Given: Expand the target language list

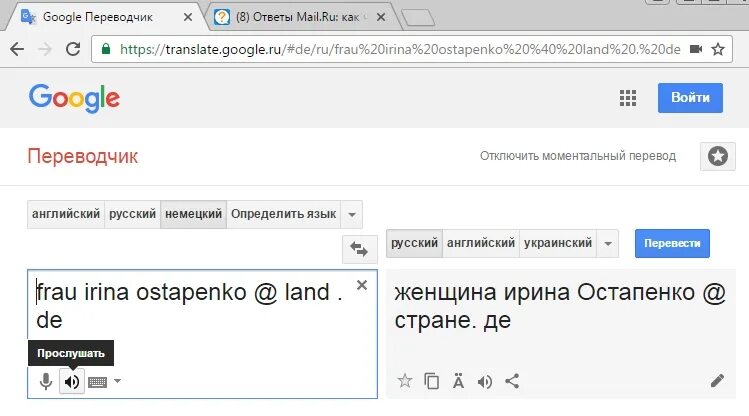Looking at the screenshot, I should (608, 244).
